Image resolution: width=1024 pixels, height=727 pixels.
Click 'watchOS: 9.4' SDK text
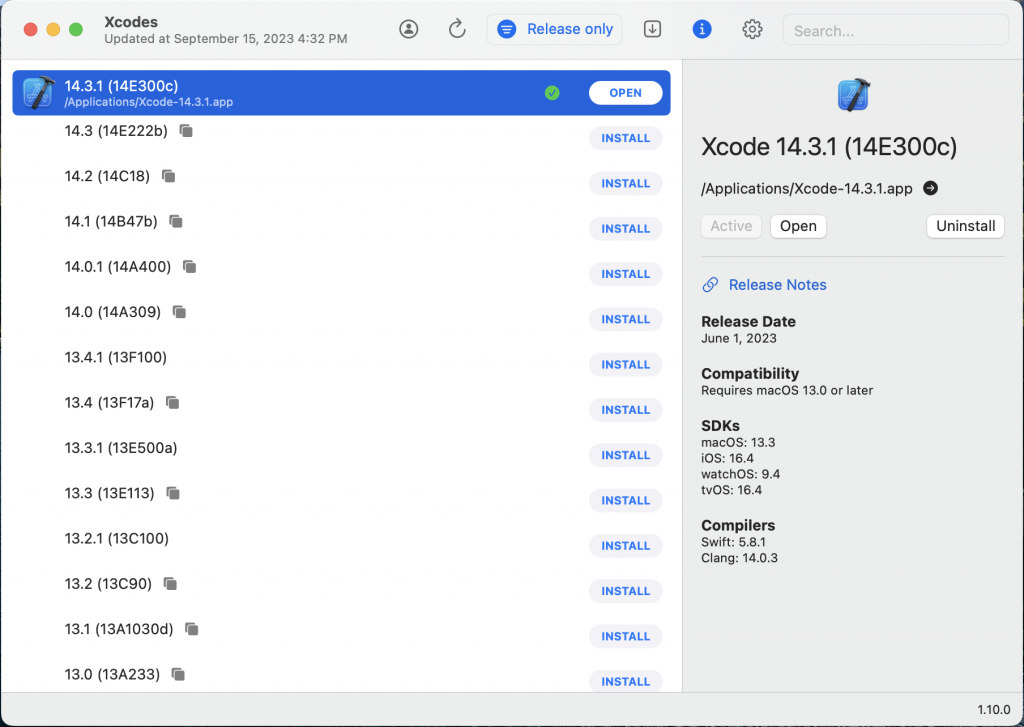click(x=741, y=474)
